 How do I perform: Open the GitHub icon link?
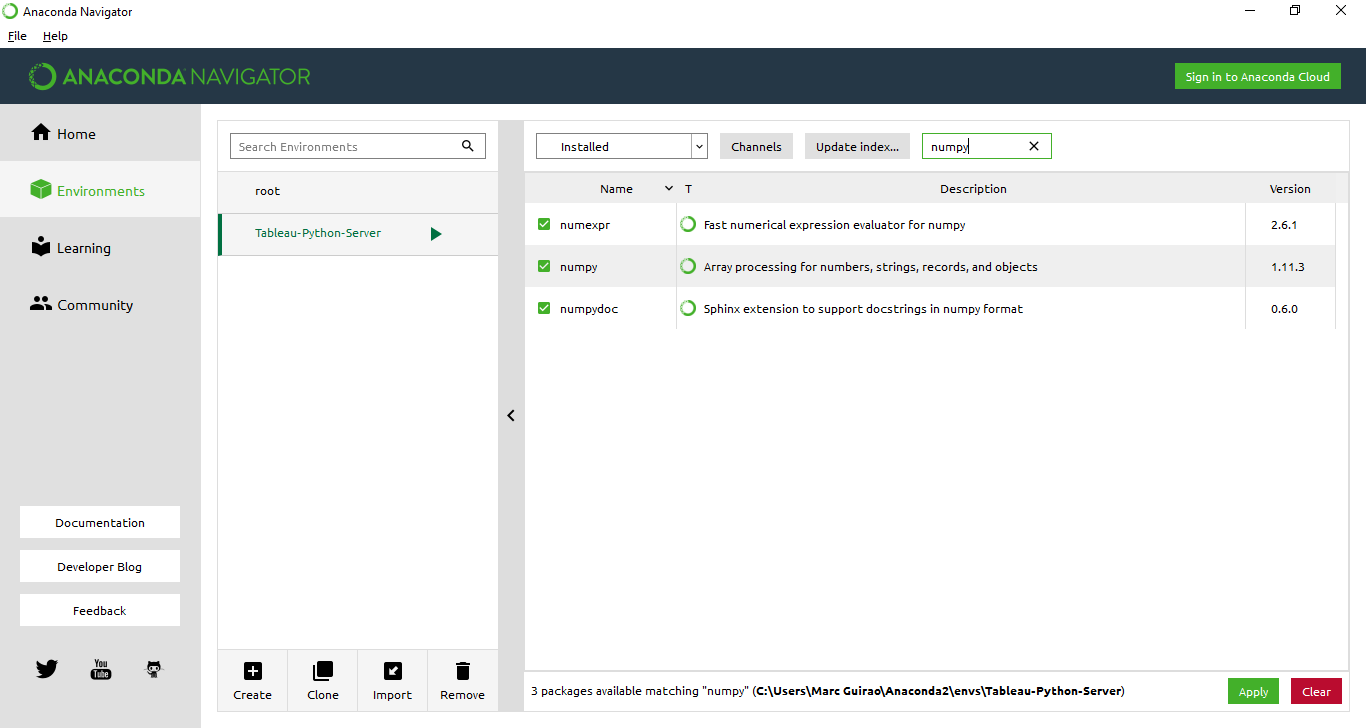154,669
